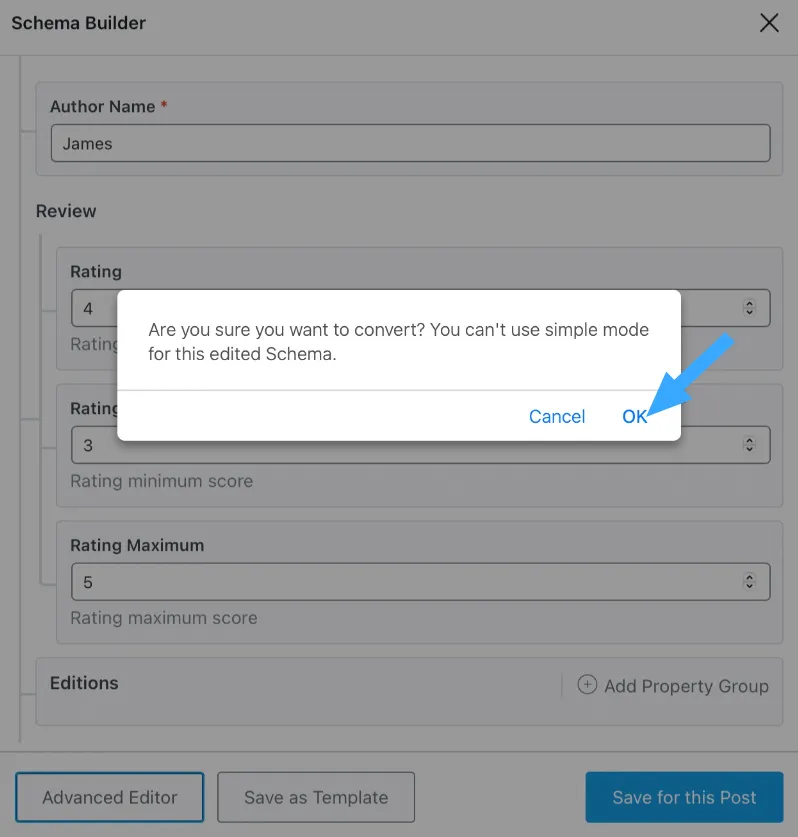Click the Rating Maximum label
Image resolution: width=798 pixels, height=837 pixels.
[x=137, y=545]
